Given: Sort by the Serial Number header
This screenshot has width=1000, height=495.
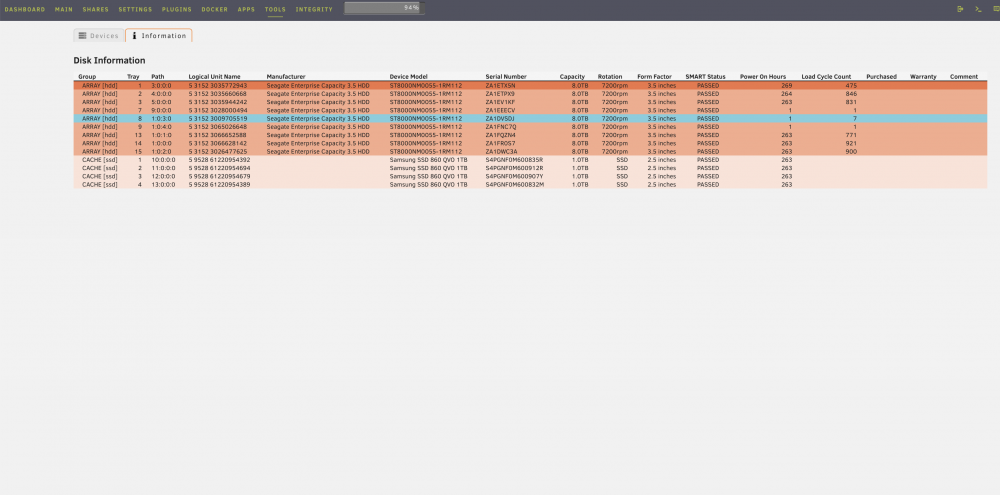Looking at the screenshot, I should [x=506, y=77].
